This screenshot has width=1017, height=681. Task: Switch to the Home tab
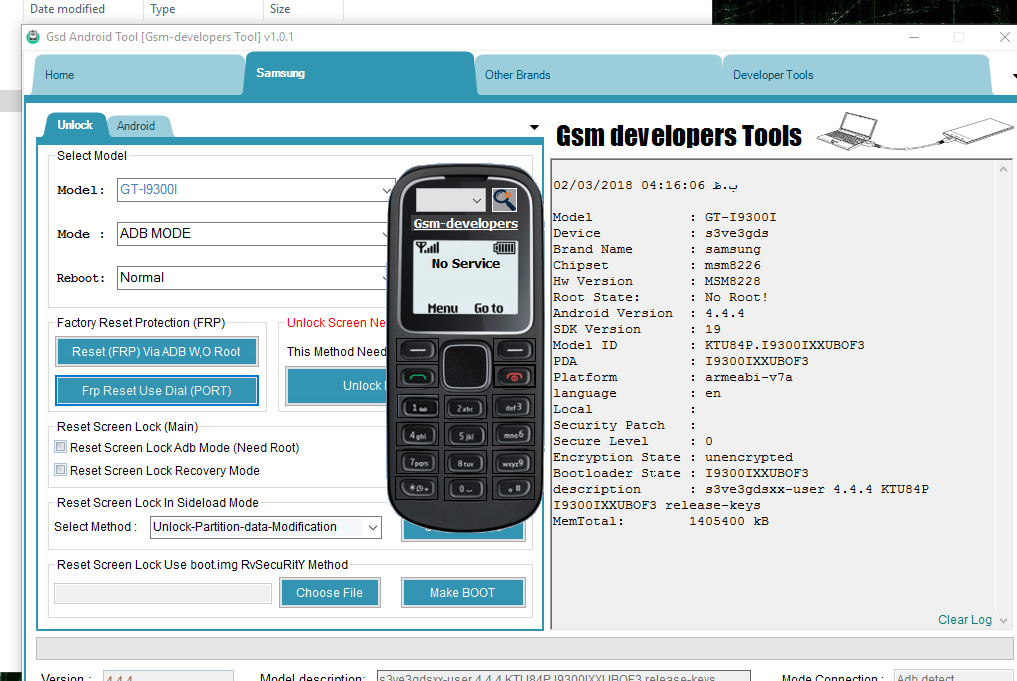[x=138, y=75]
